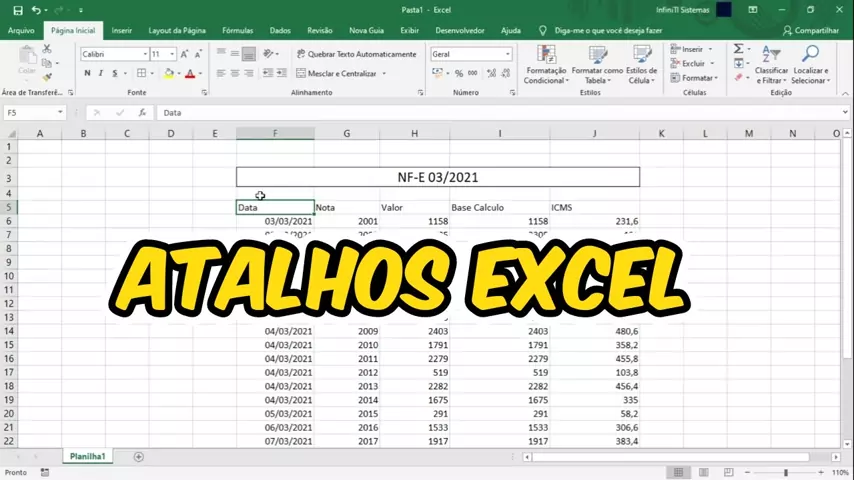Screen dimensions: 854x480
Task: Toggle italic formatting (I)
Action: pyautogui.click(x=101, y=73)
